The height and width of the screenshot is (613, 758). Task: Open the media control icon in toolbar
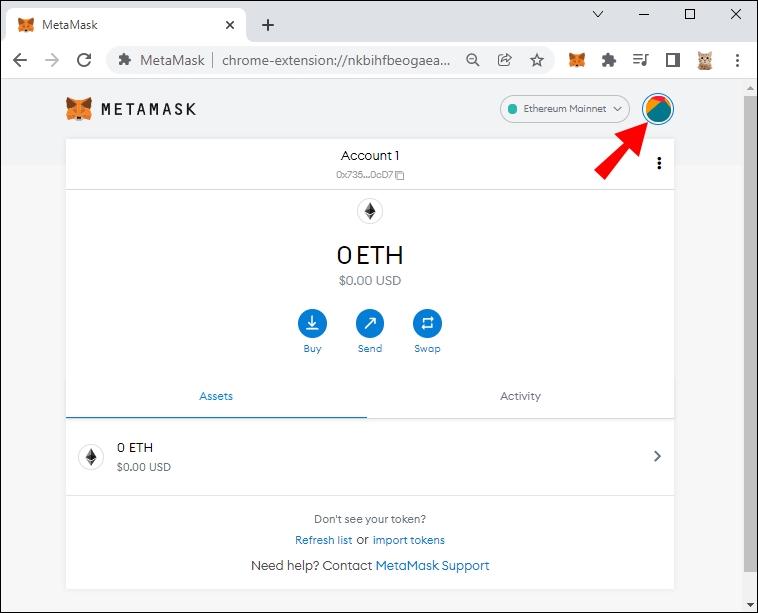tap(641, 60)
